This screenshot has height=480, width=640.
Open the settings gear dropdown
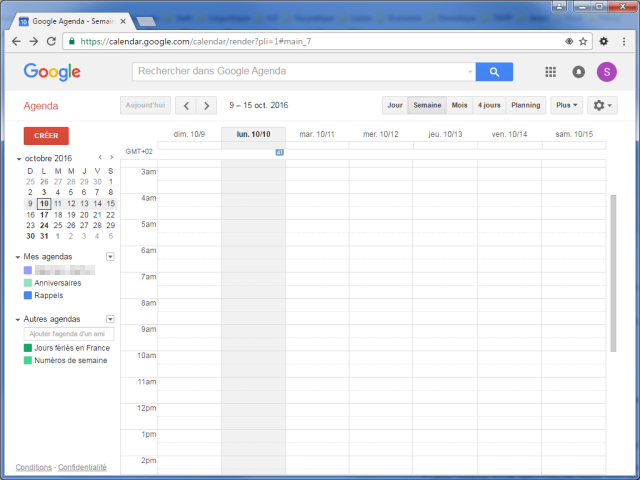(x=602, y=105)
